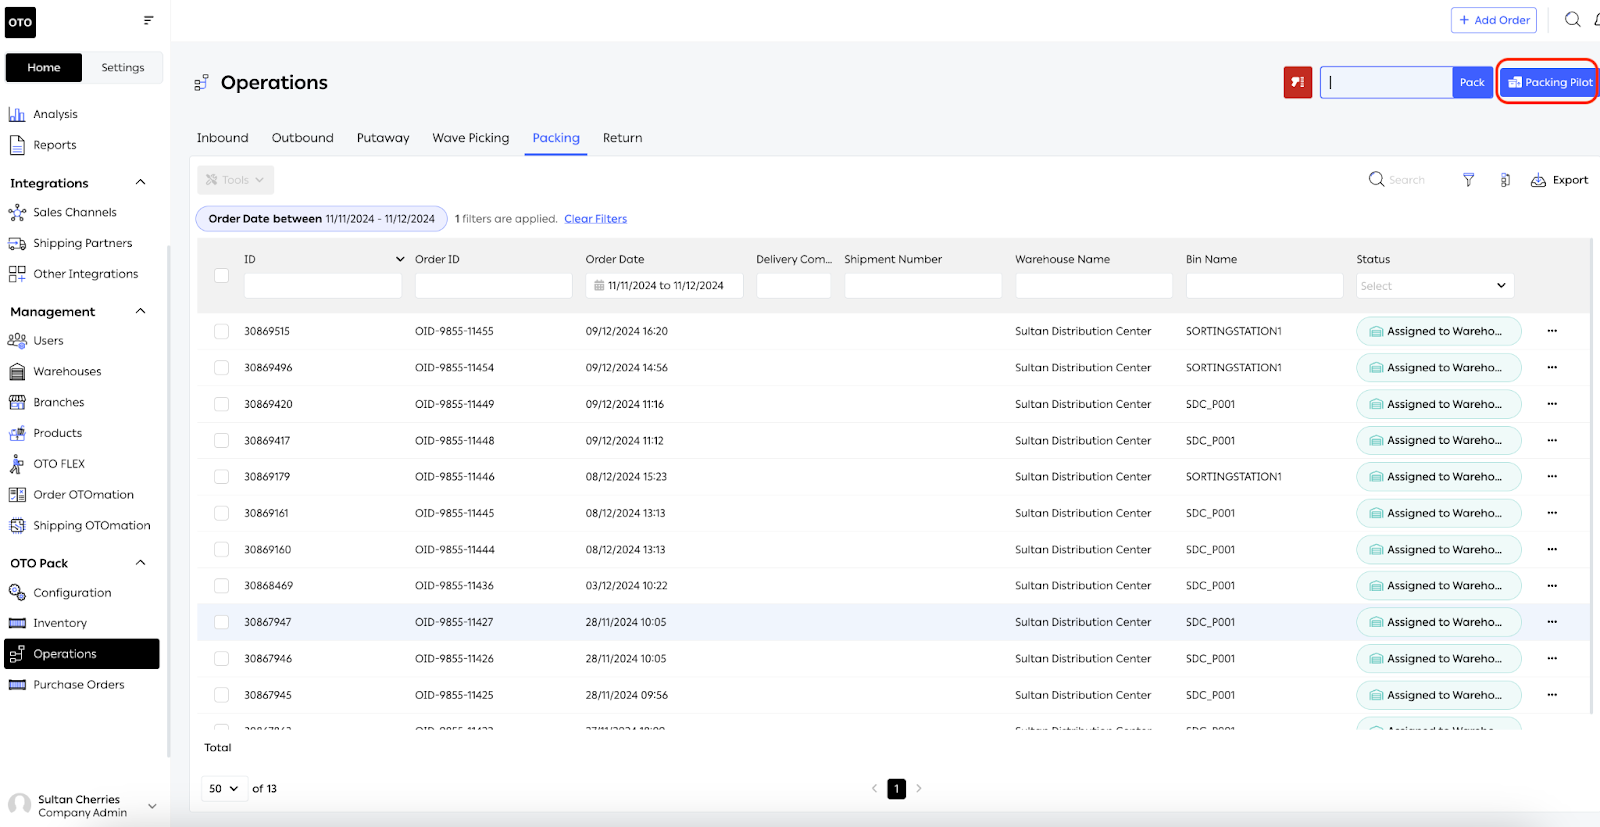
Task: Select checkbox for order 30869496
Action: 221,367
